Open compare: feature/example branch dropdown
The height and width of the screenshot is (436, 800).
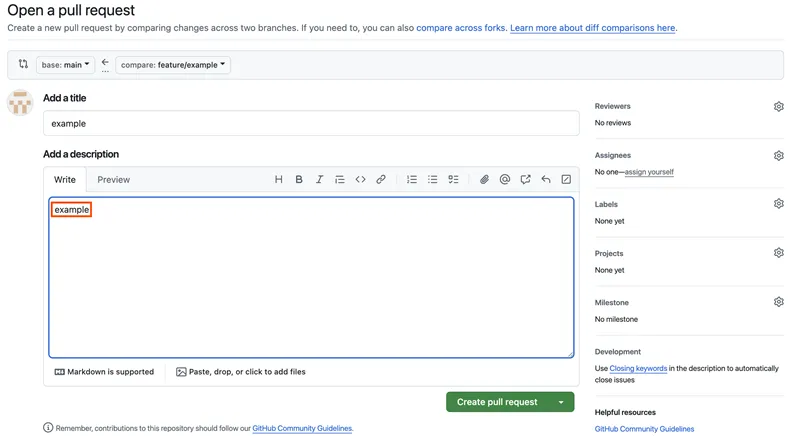[x=173, y=65]
